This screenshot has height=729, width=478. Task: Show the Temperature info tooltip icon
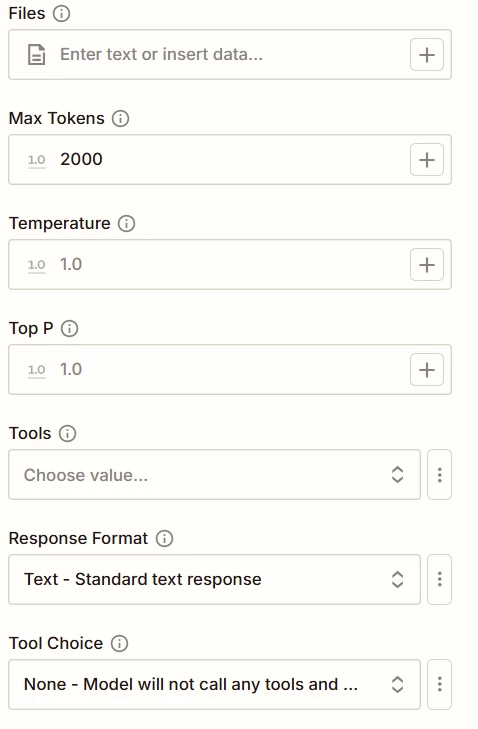126,224
